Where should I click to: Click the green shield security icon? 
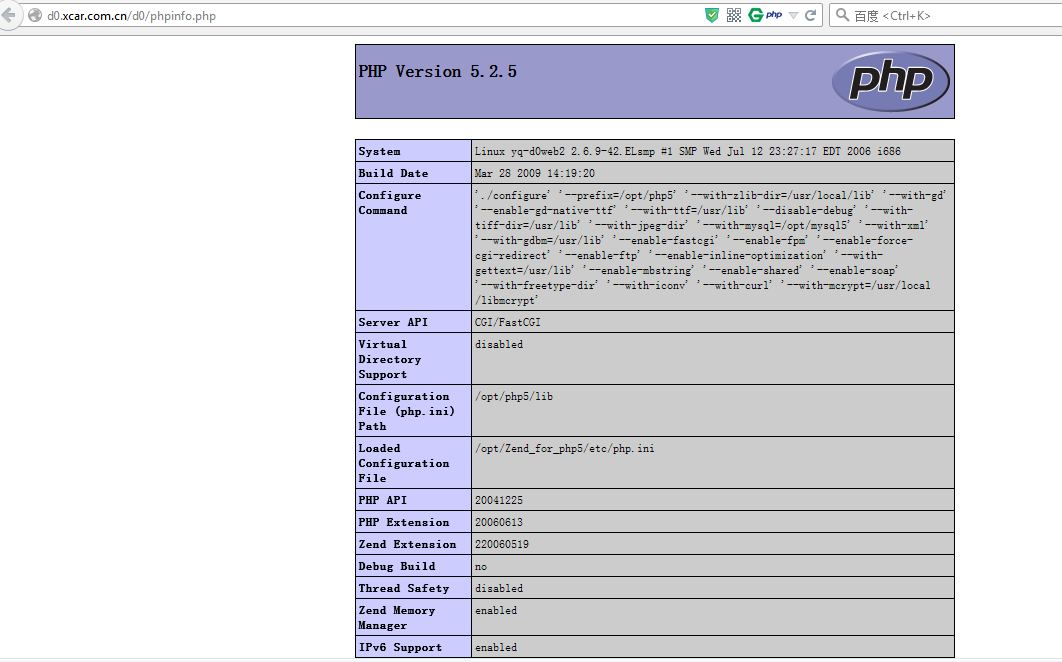tap(712, 15)
